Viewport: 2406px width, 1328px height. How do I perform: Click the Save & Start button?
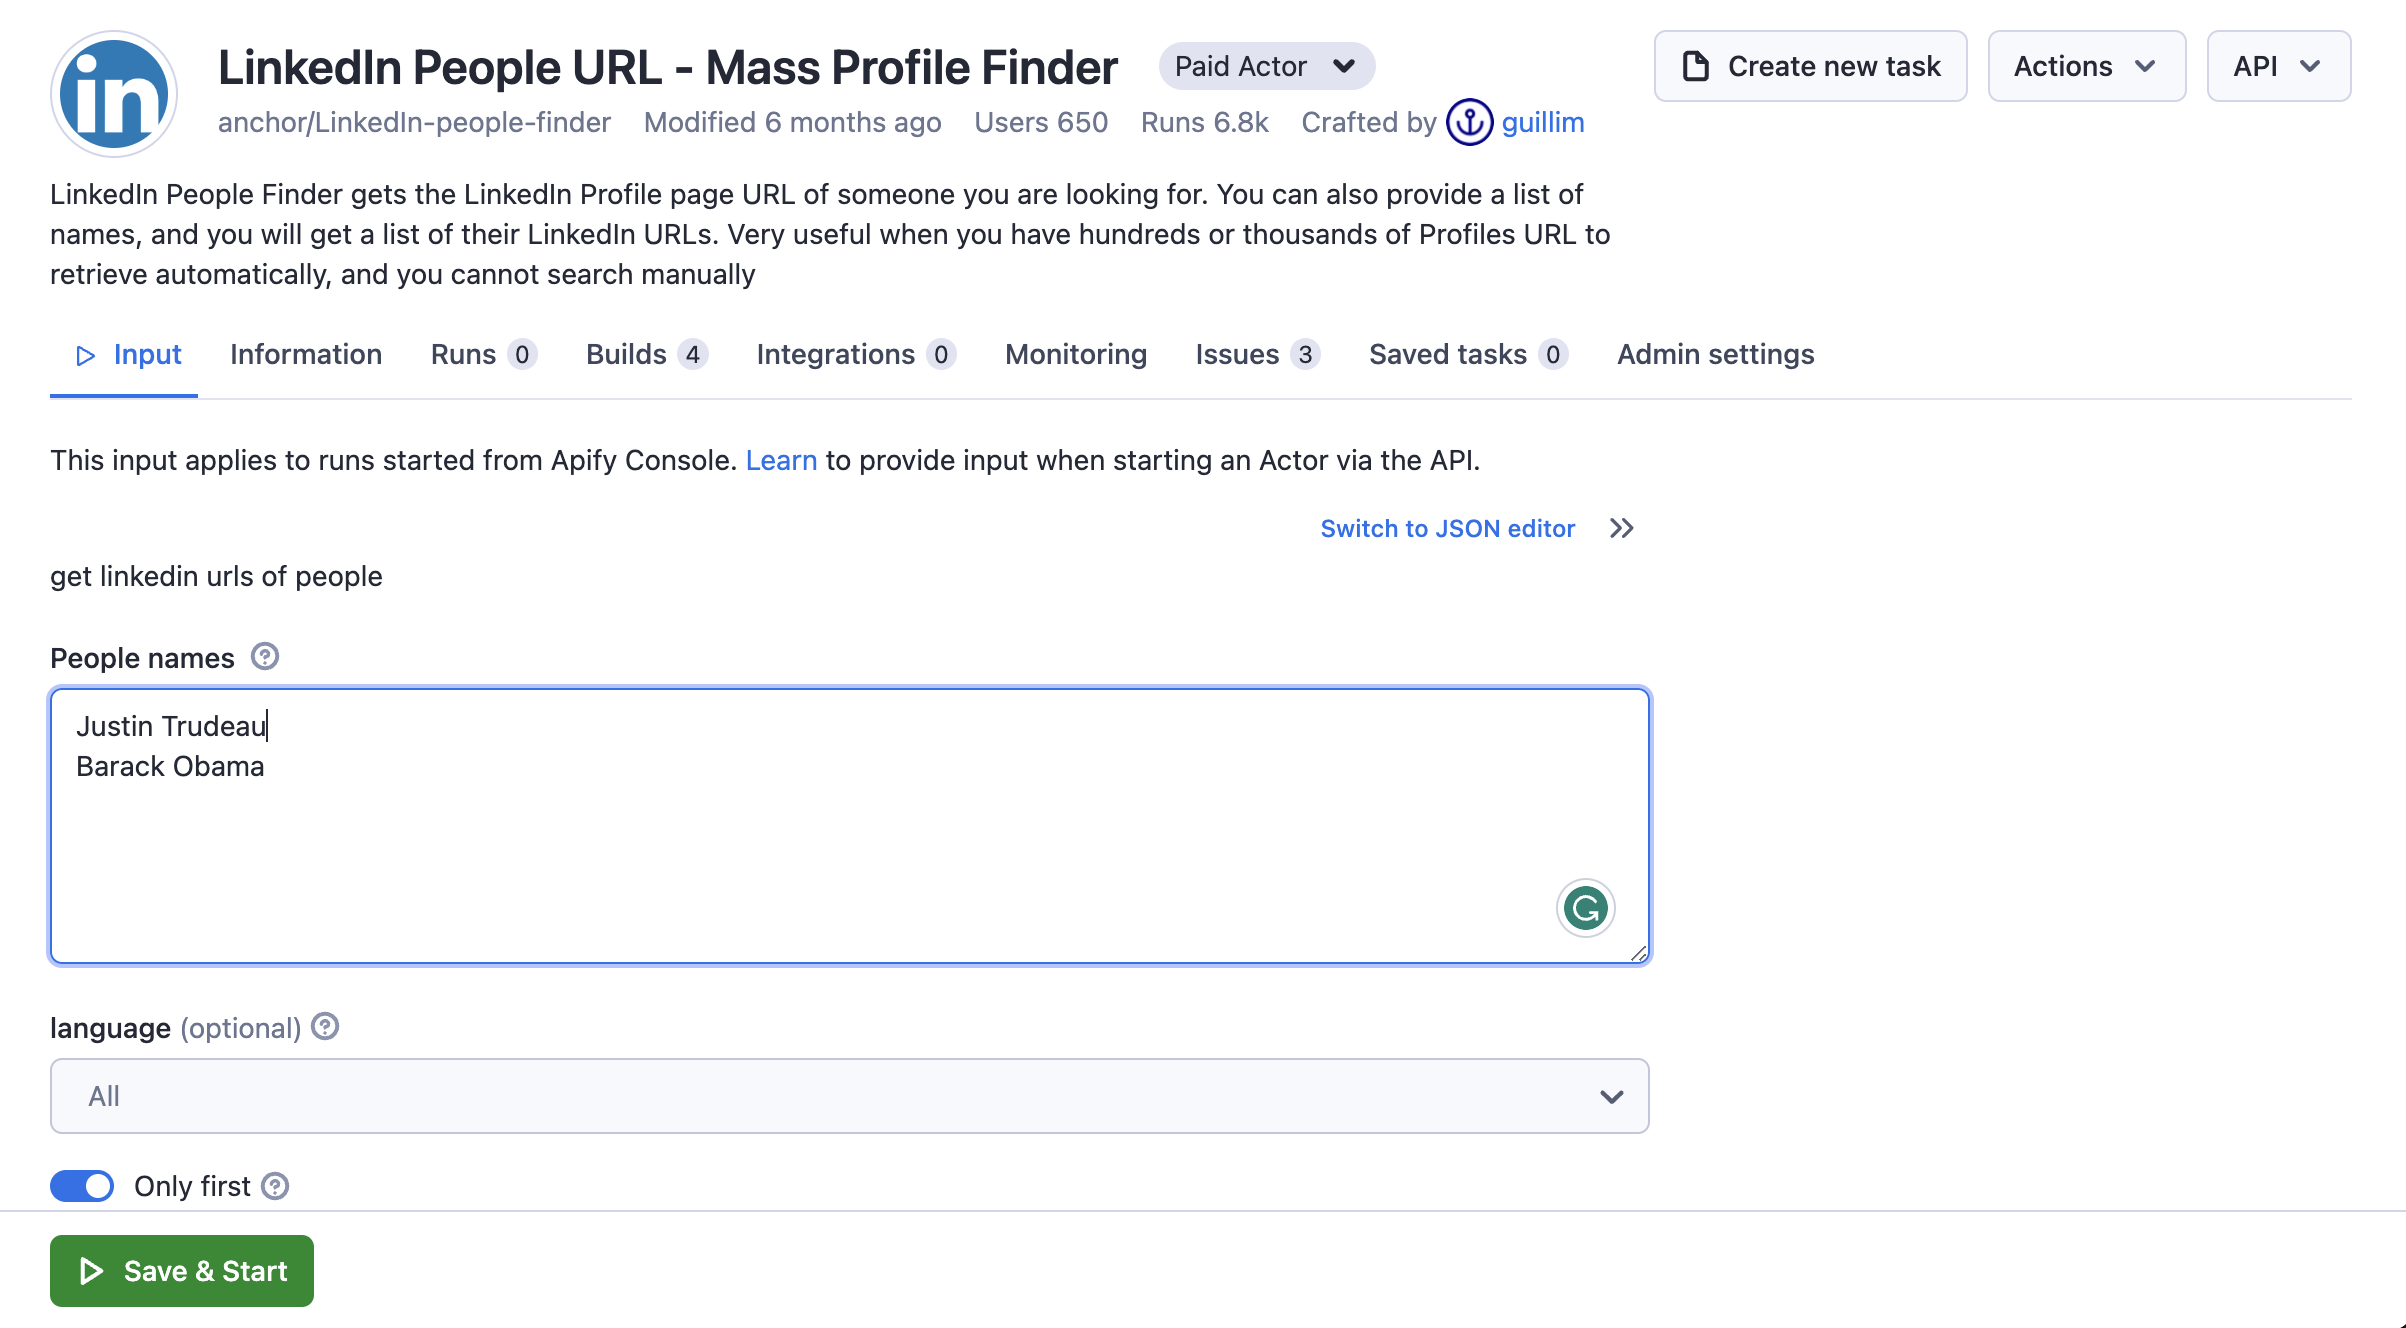tap(180, 1271)
